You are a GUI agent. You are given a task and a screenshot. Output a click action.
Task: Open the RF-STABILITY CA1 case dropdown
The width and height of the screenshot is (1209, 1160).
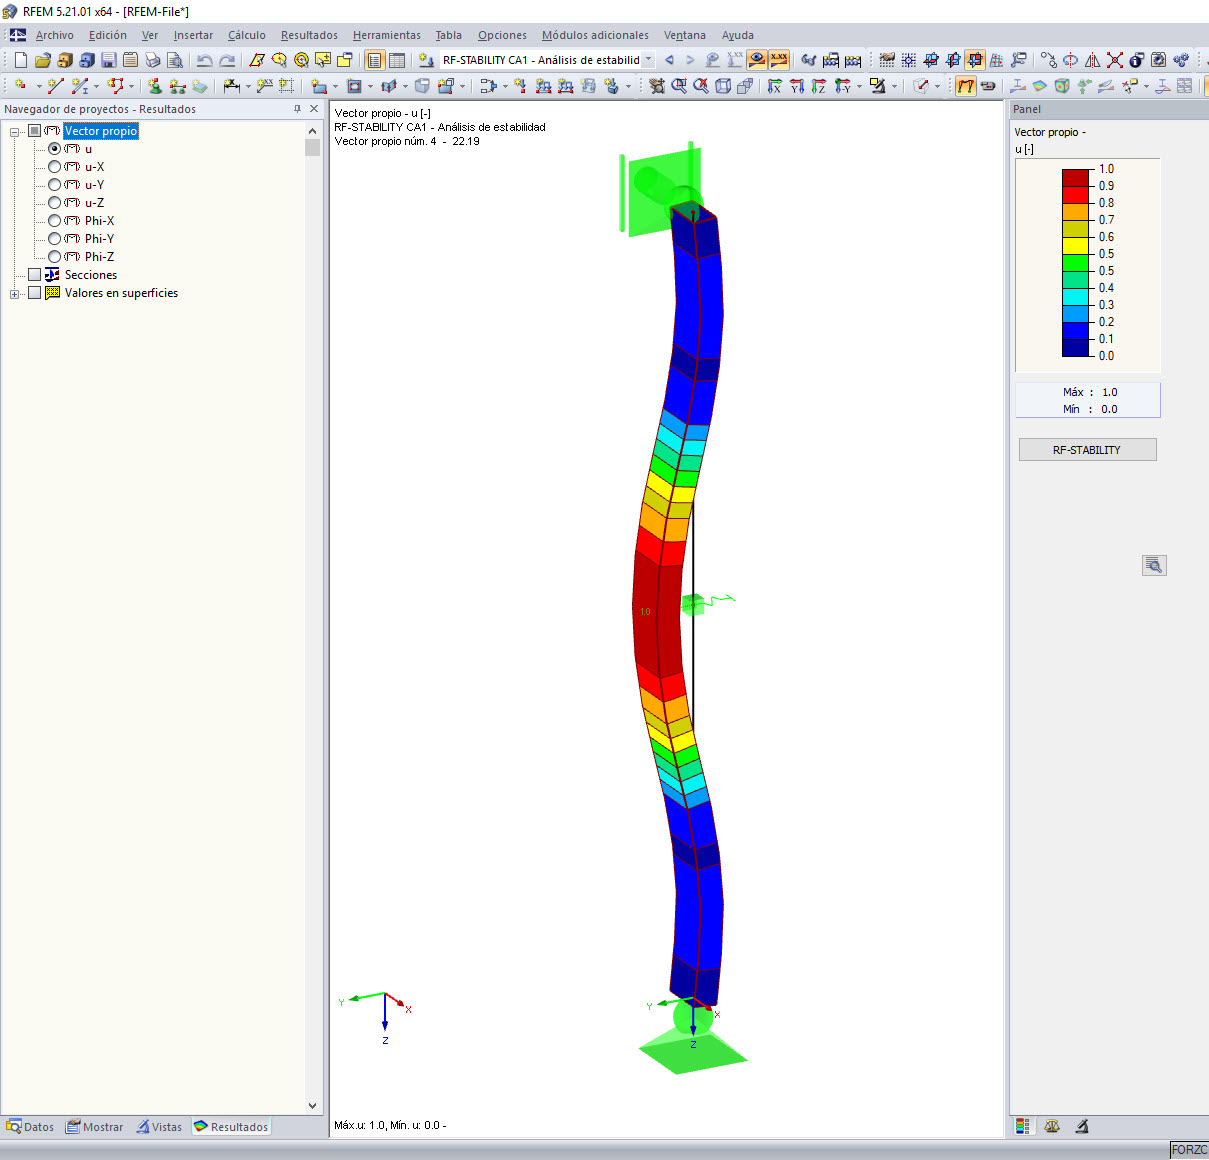point(648,59)
